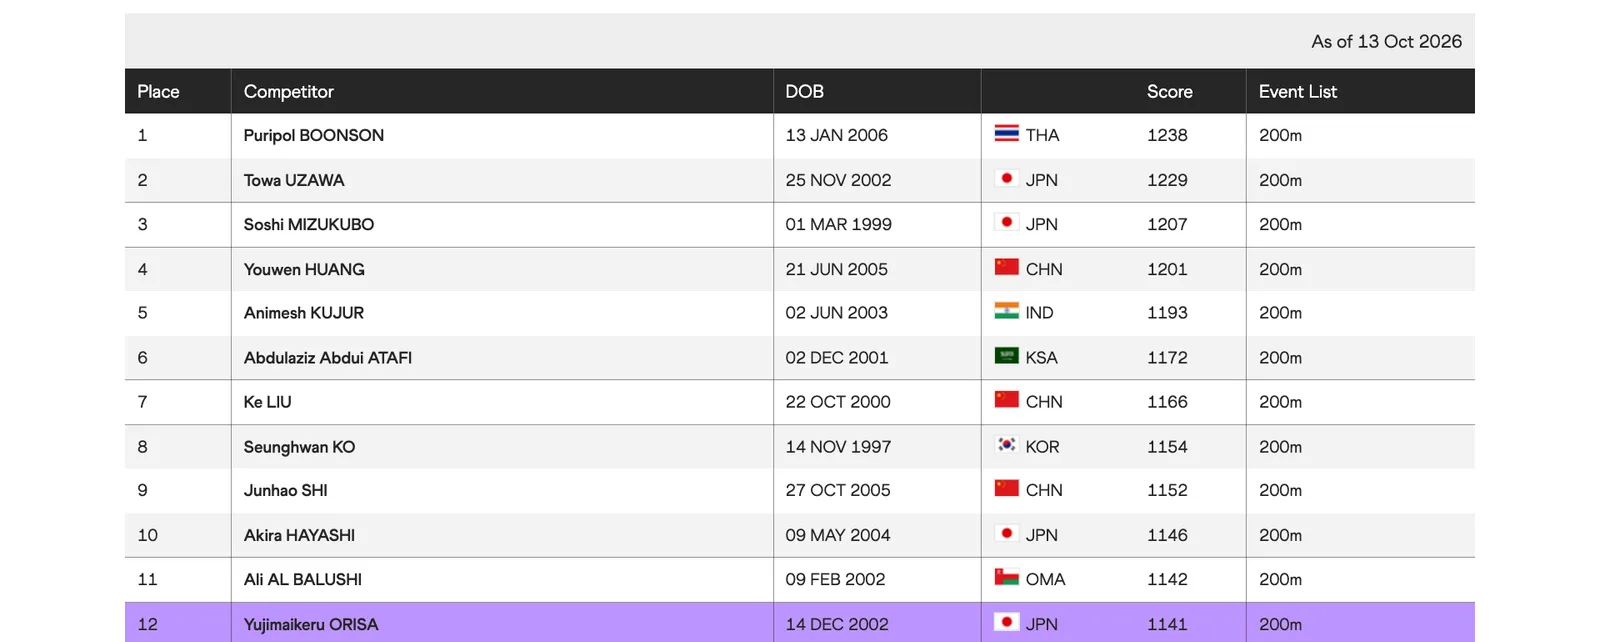Click Thailand flag in Puripol BOONSON row
Viewport: 1600px width, 642px height.
(1006, 133)
